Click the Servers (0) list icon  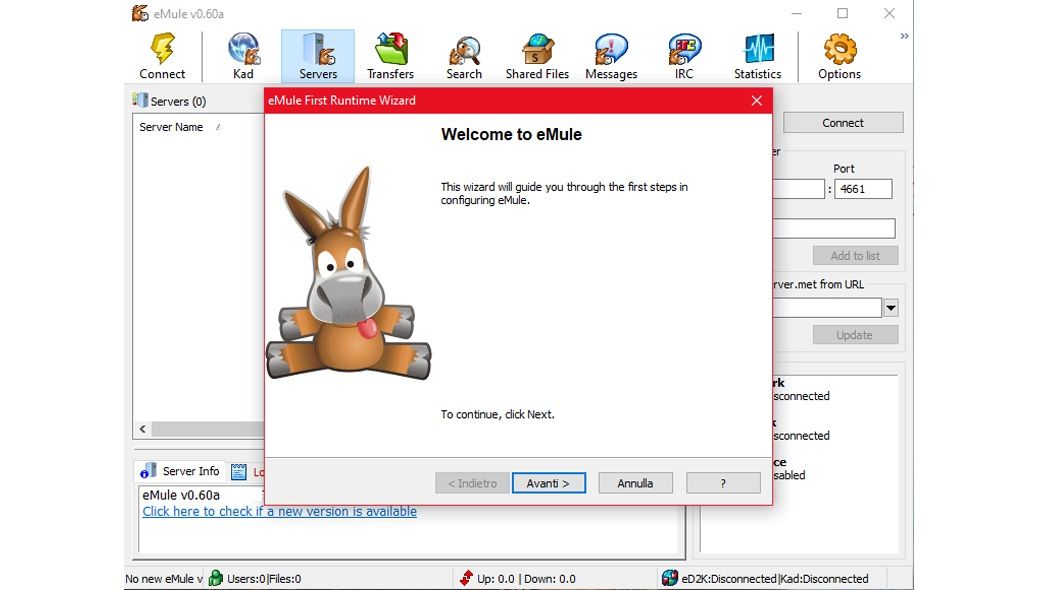click(x=140, y=100)
